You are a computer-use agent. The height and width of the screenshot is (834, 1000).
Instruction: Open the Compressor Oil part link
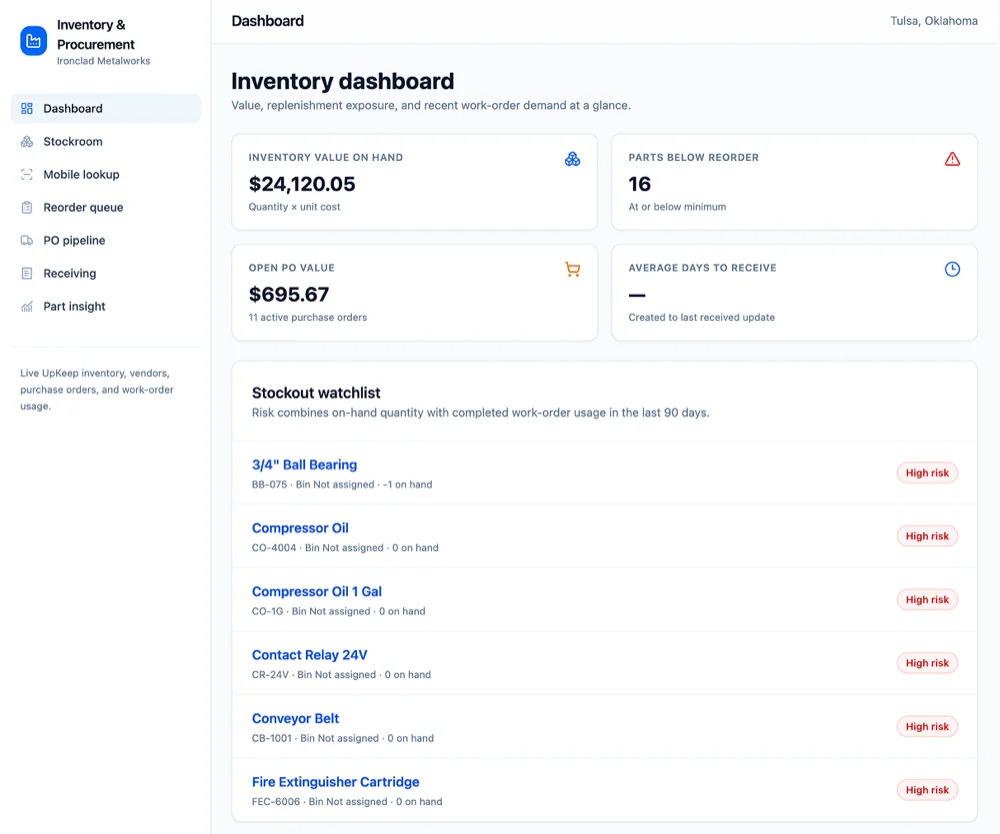(300, 528)
